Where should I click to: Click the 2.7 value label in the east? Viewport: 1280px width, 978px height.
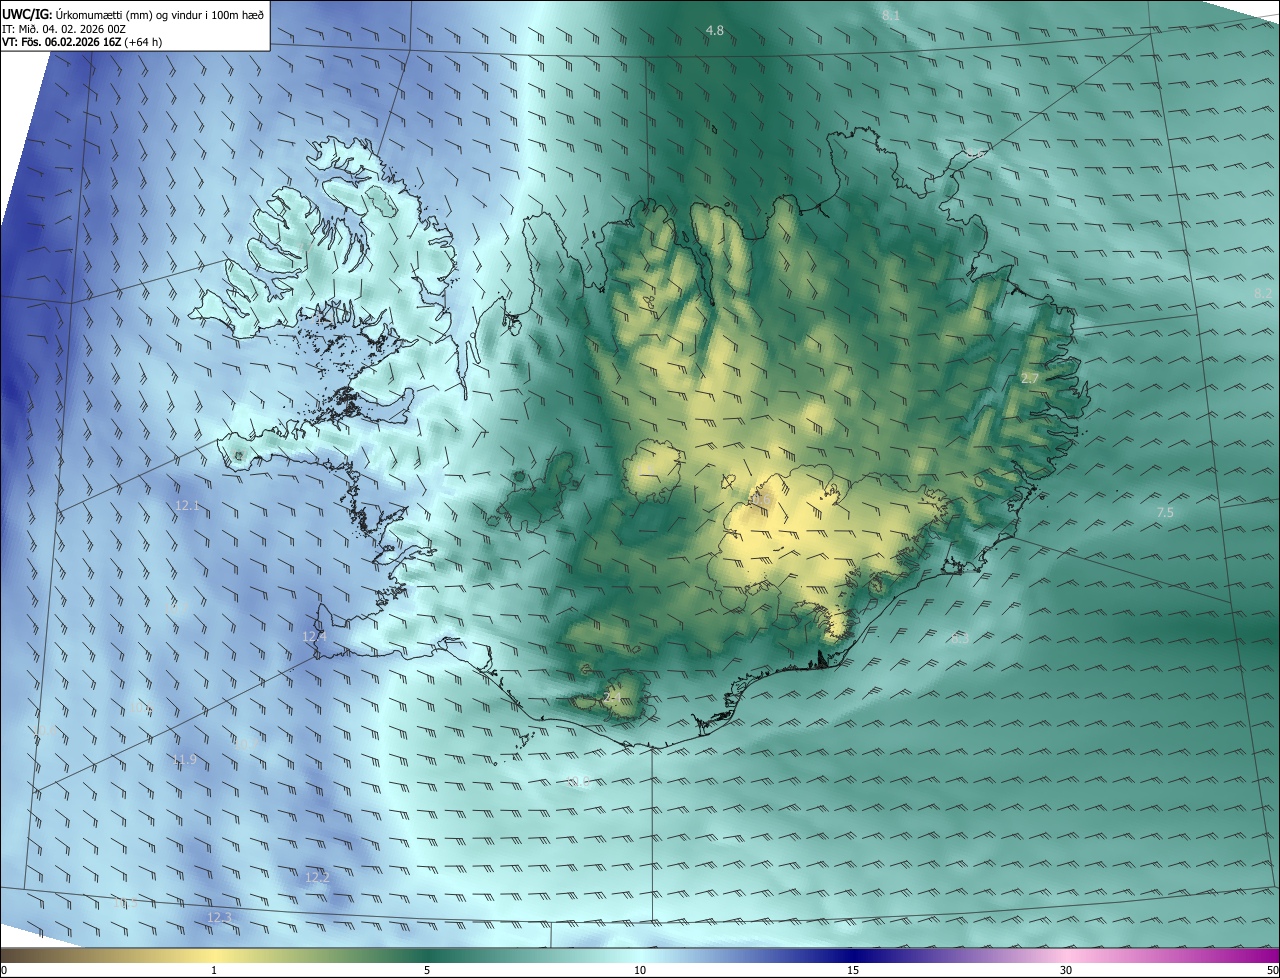[1030, 378]
